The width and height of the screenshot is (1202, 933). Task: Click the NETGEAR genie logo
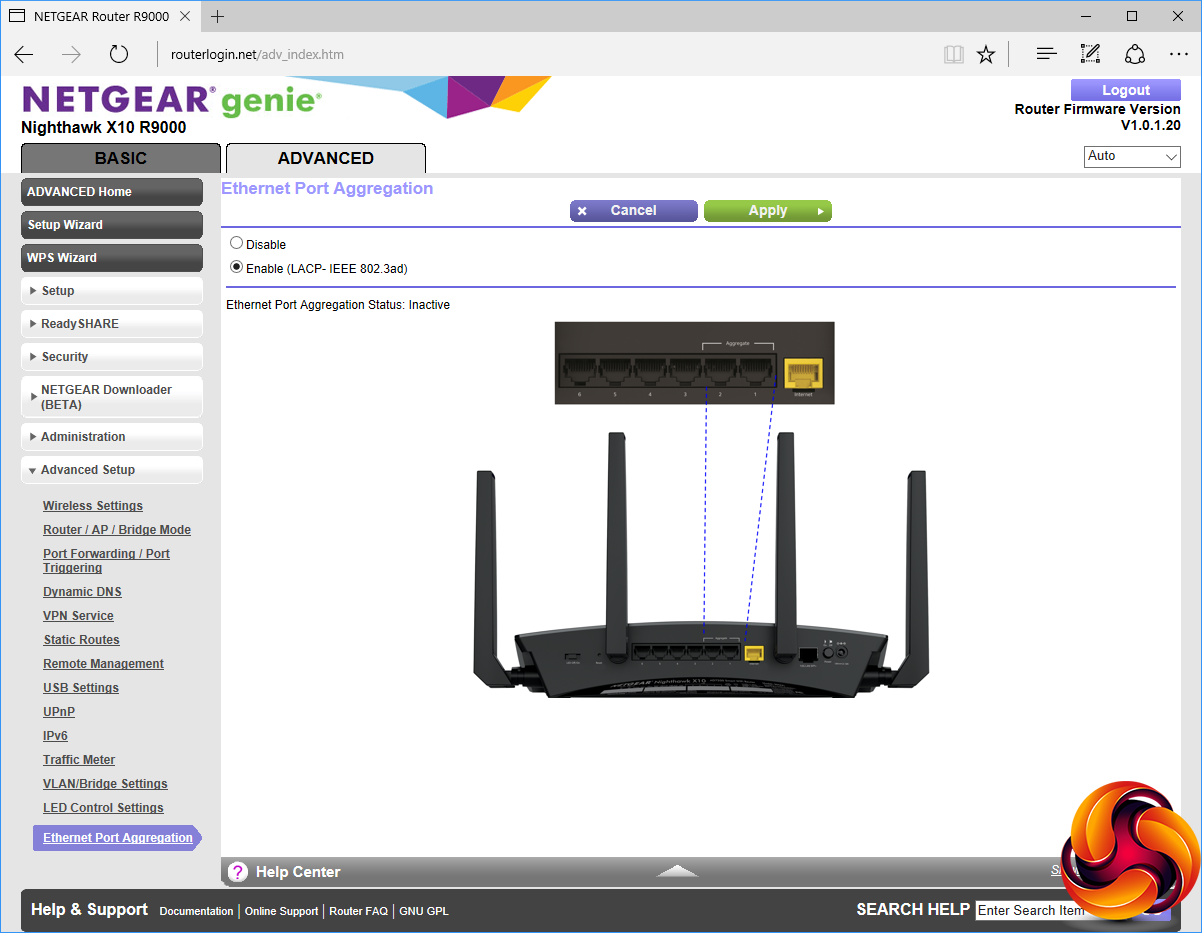tap(171, 100)
